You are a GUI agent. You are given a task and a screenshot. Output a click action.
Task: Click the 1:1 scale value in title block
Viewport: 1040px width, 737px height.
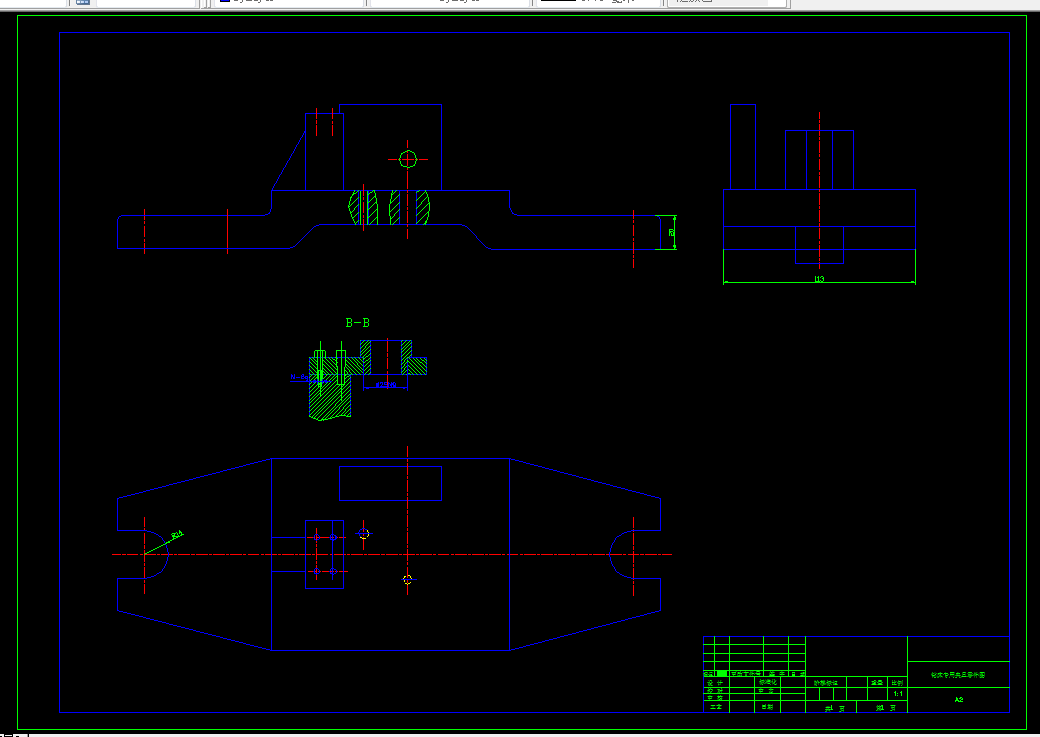tap(897, 694)
